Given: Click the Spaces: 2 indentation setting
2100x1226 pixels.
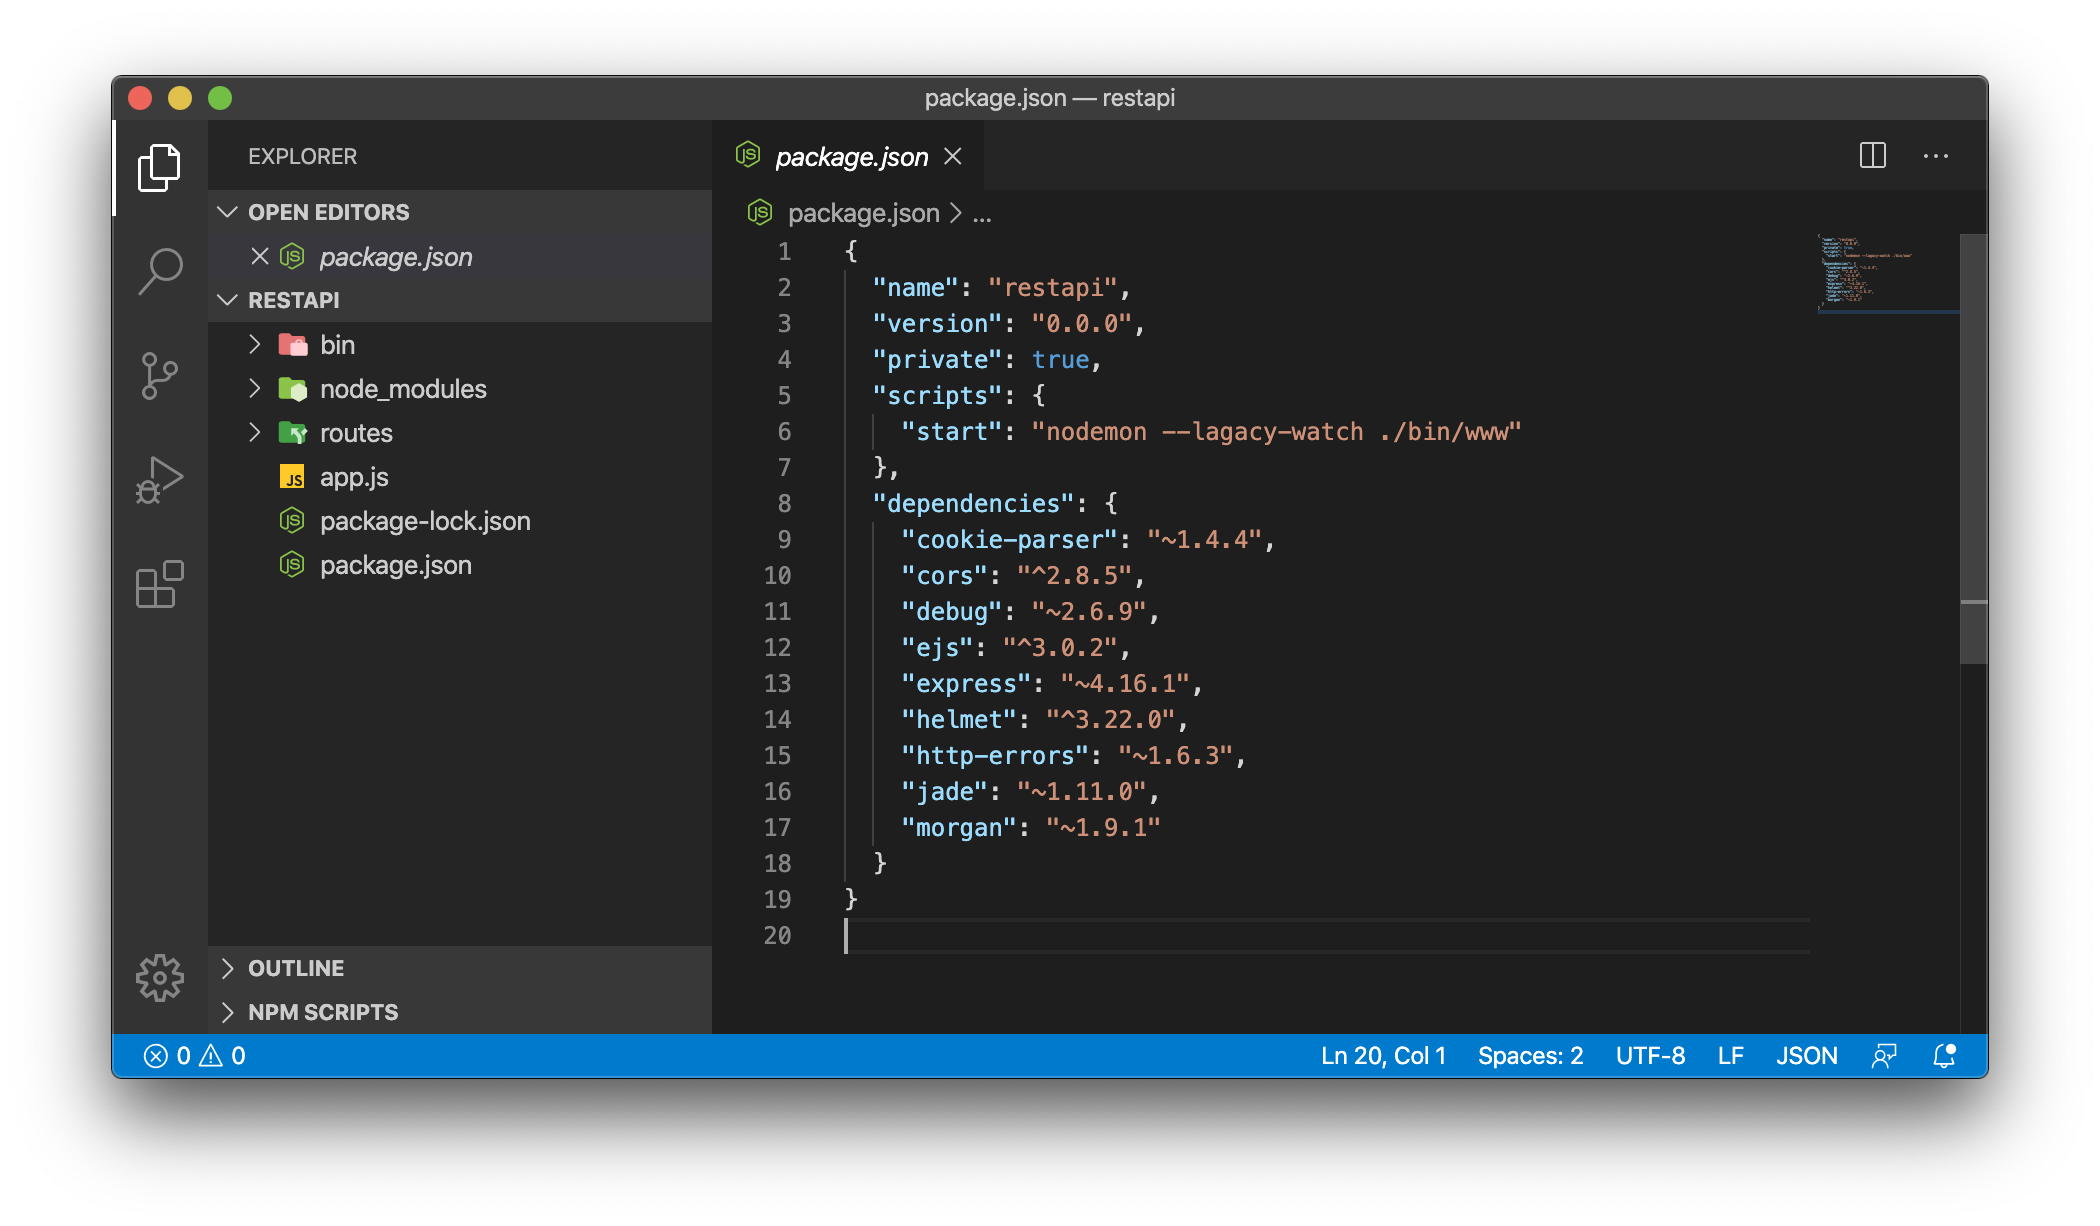Looking at the screenshot, I should pos(1530,1056).
